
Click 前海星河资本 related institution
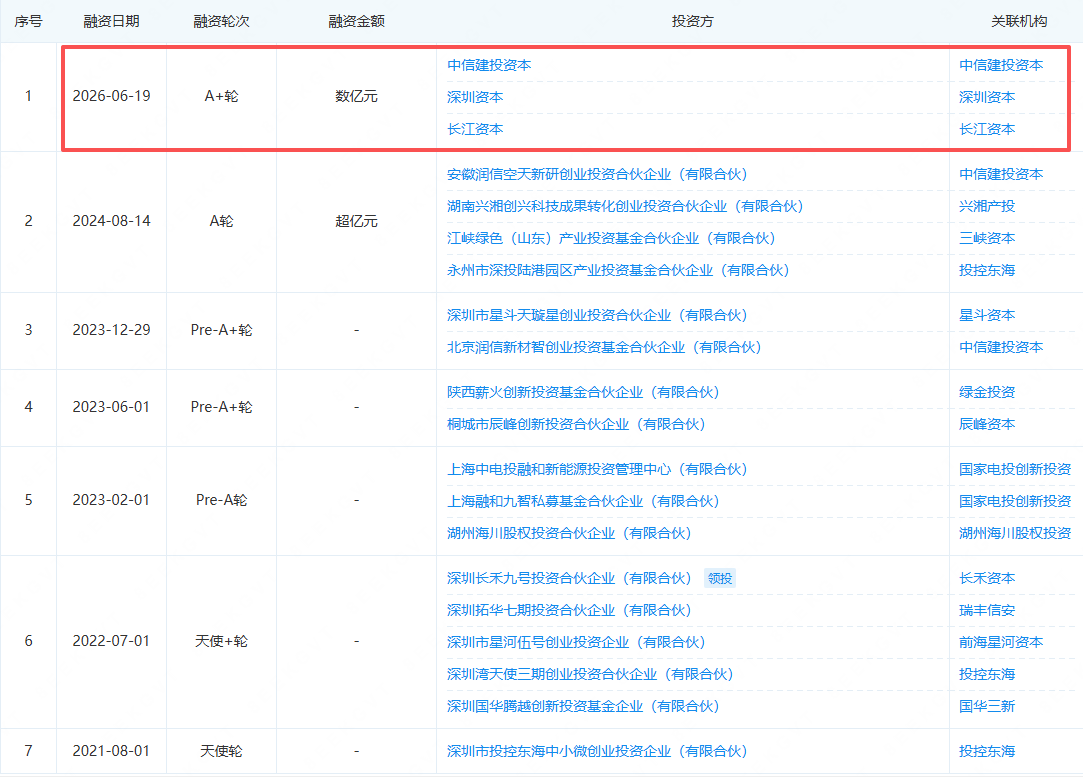tap(1001, 642)
